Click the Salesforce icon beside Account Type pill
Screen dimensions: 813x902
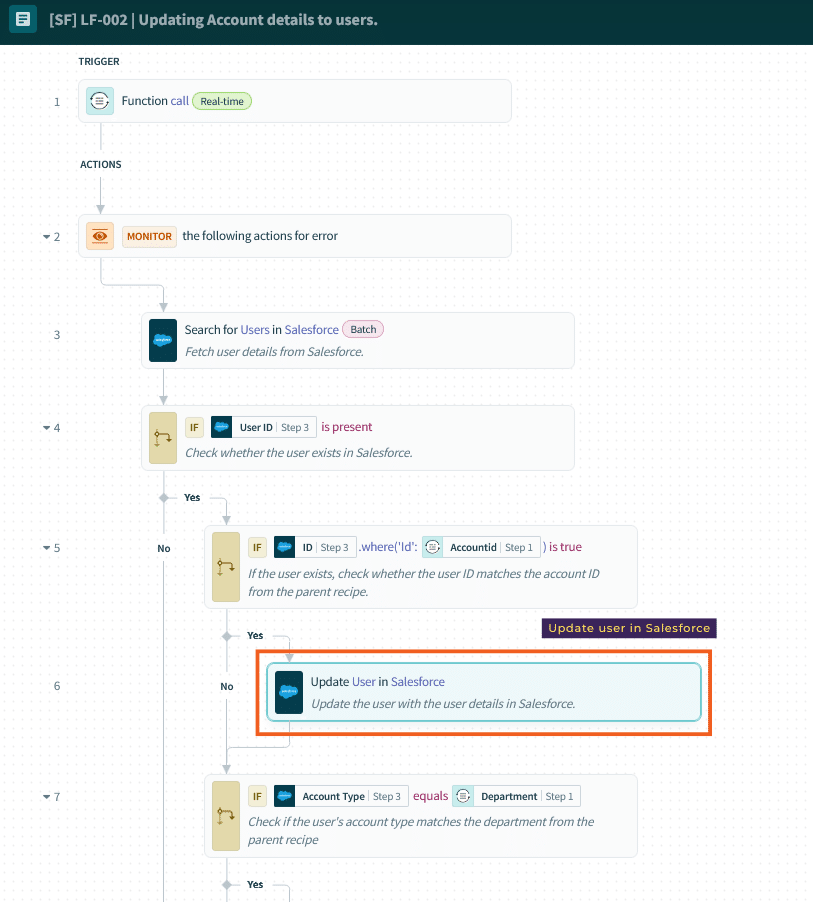[x=284, y=796]
